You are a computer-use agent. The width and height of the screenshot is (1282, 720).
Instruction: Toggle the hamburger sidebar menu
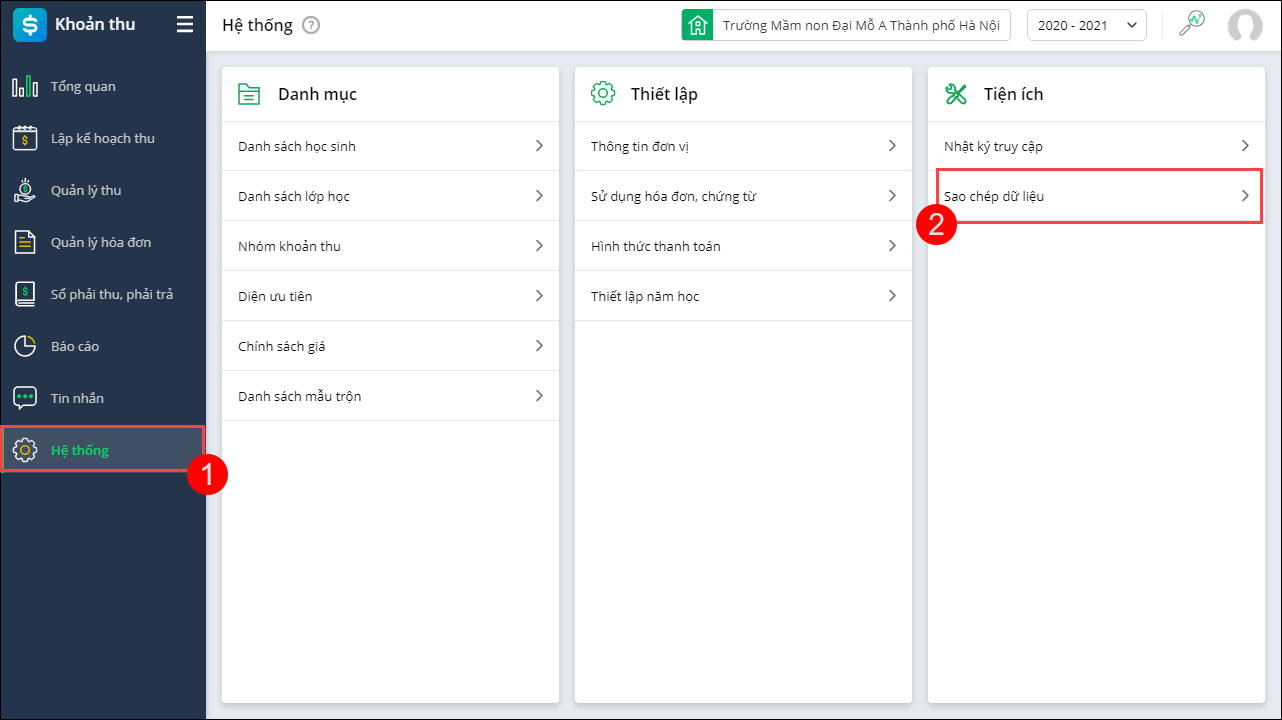pyautogui.click(x=185, y=25)
